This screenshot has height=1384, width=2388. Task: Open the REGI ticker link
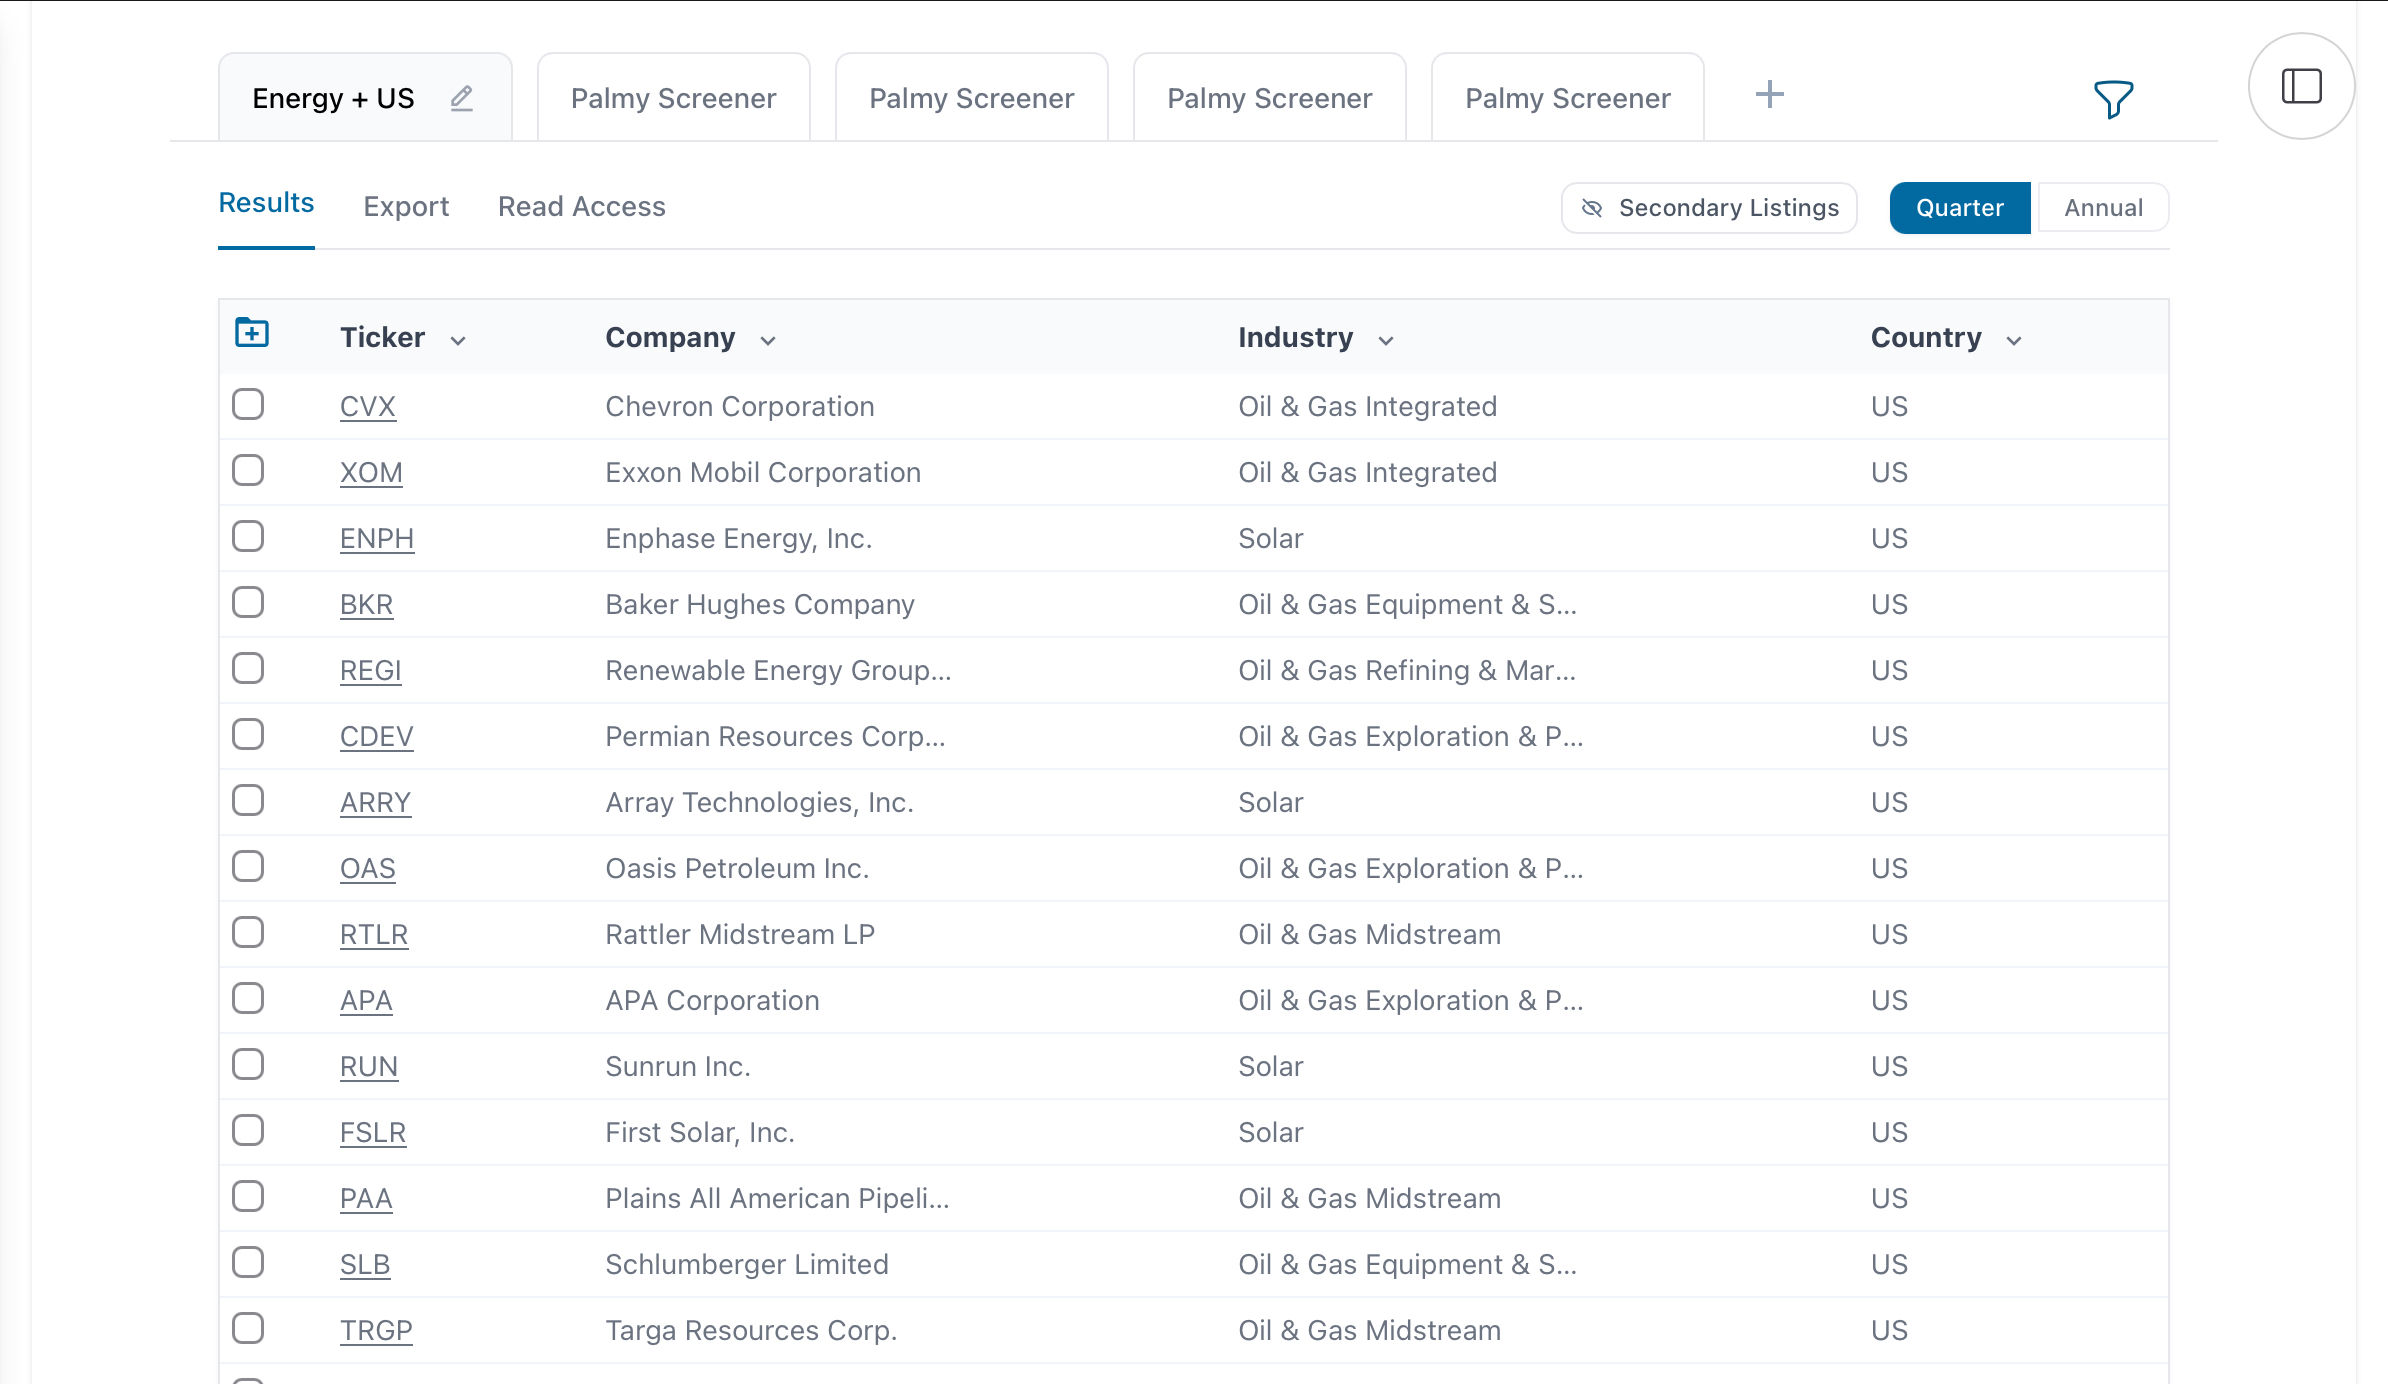tap(371, 671)
